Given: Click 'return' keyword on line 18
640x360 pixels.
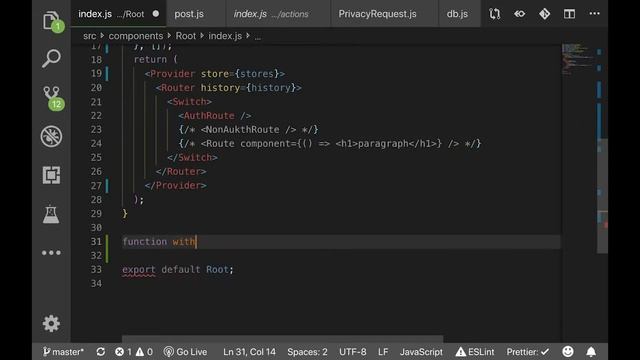Looking at the screenshot, I should click(x=150, y=60).
